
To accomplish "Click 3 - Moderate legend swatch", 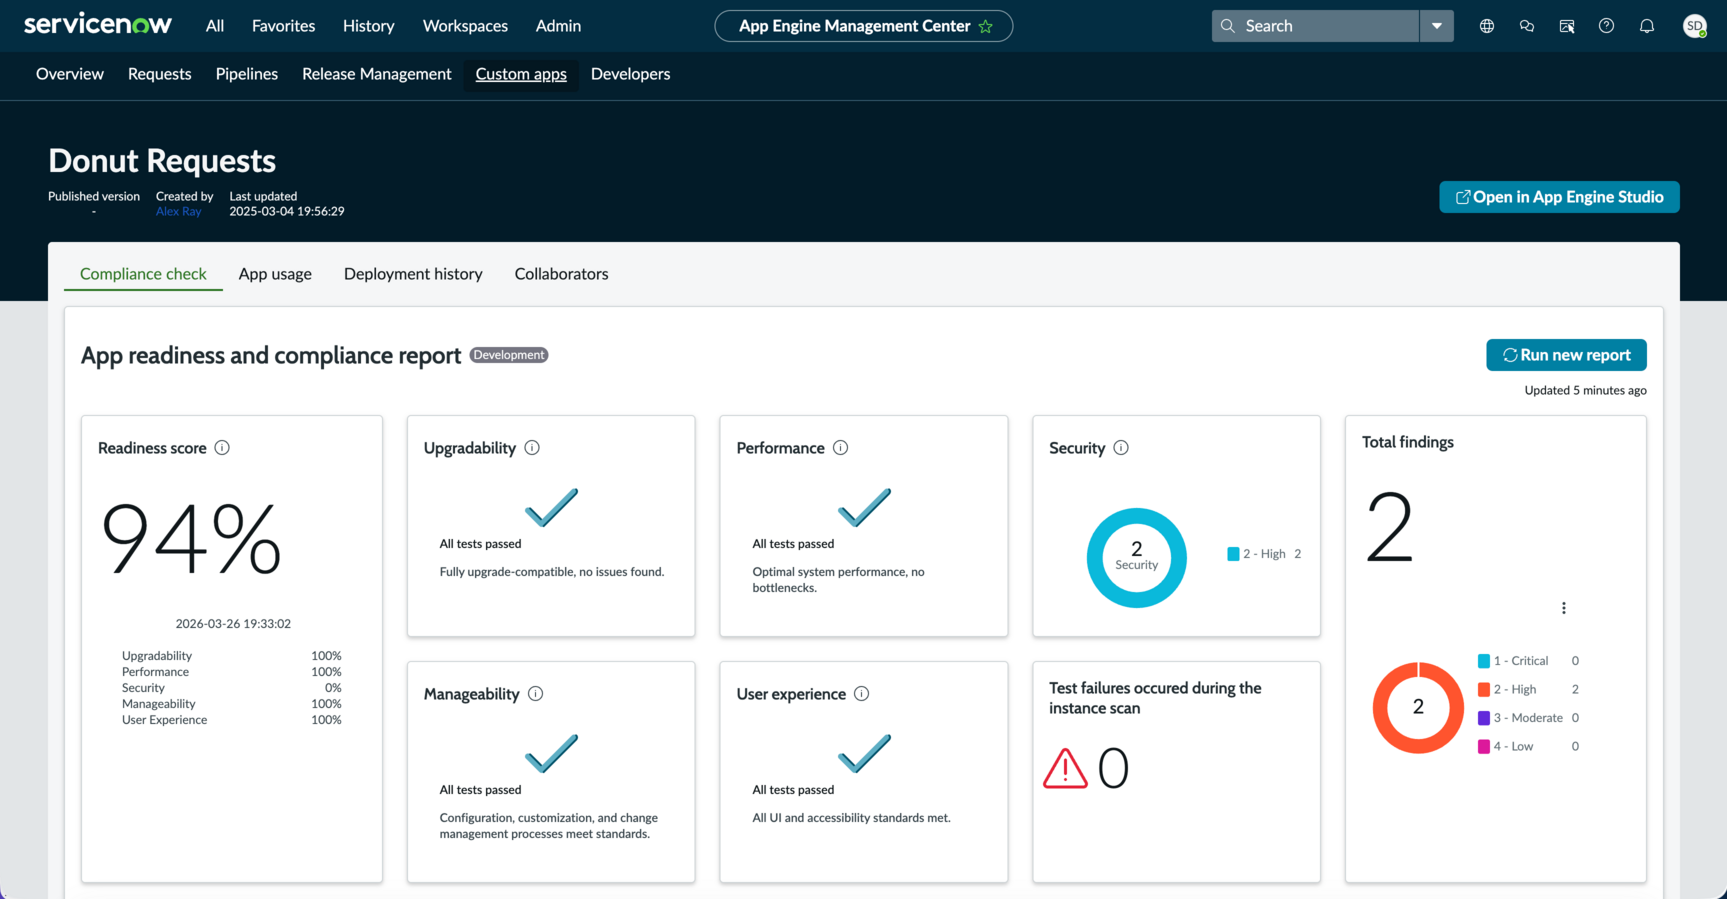I will click(1484, 718).
